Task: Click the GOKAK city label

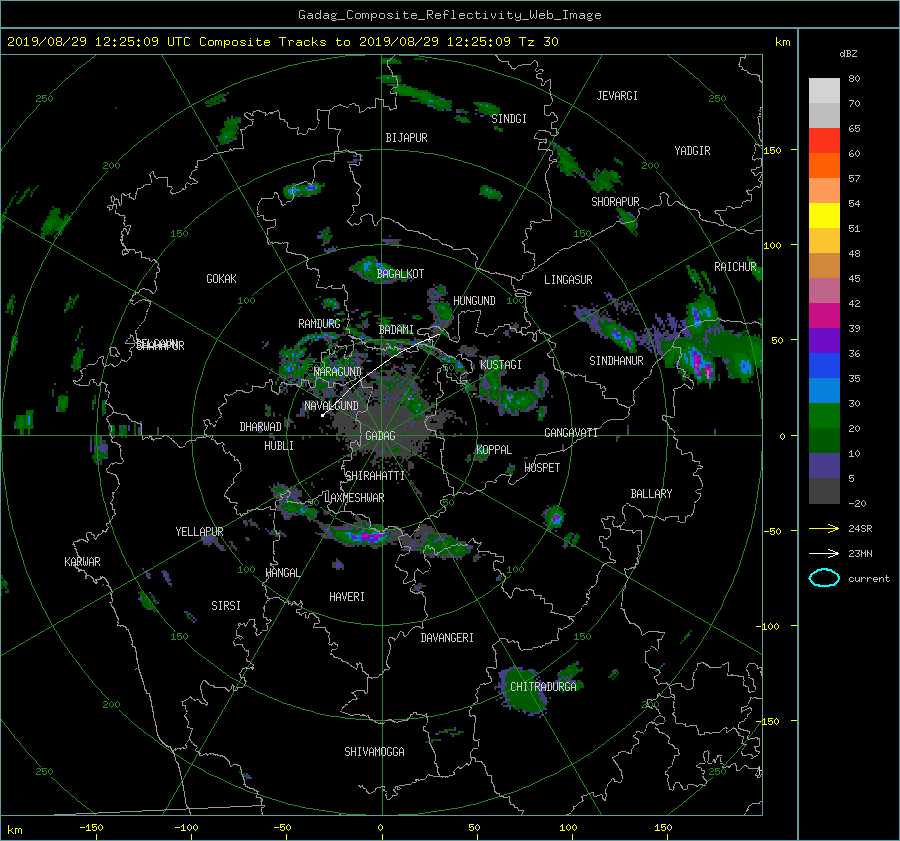Action: 222,279
